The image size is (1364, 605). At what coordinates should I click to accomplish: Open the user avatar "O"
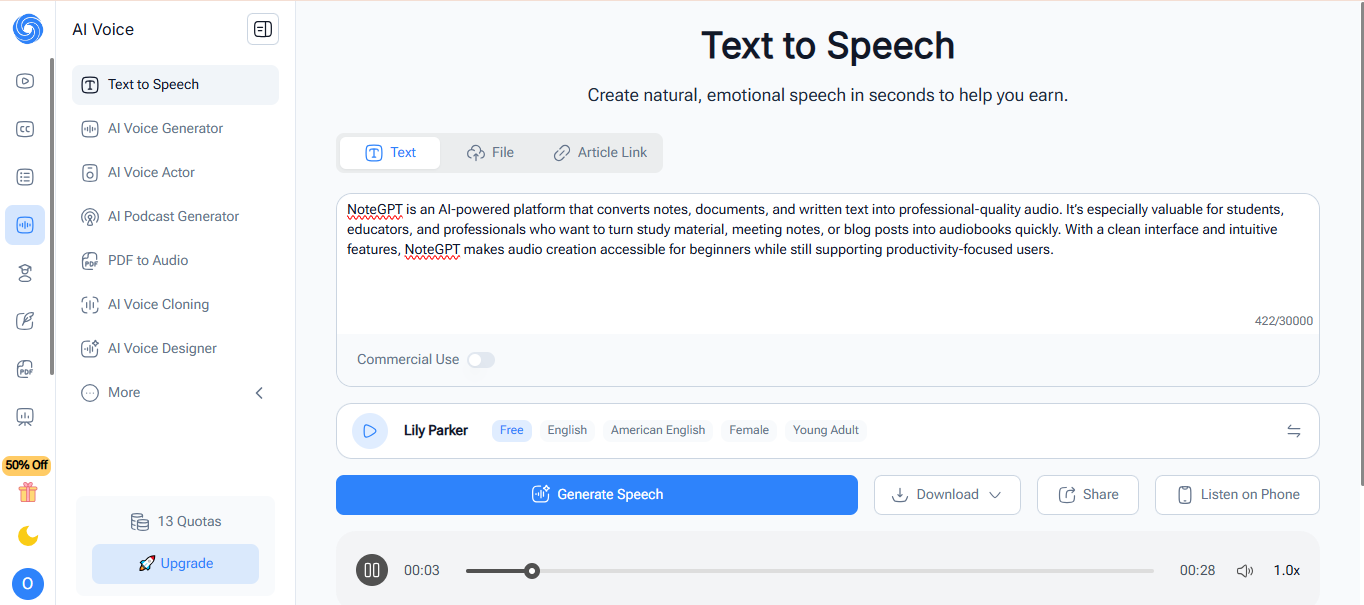point(27,584)
